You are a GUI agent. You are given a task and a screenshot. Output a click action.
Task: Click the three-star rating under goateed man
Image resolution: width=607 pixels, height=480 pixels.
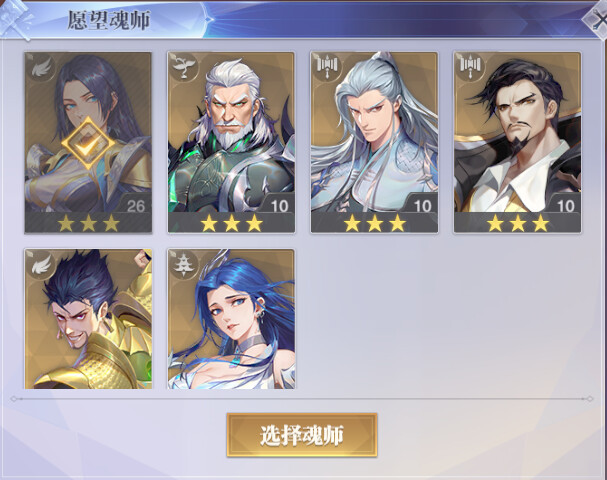tap(518, 223)
